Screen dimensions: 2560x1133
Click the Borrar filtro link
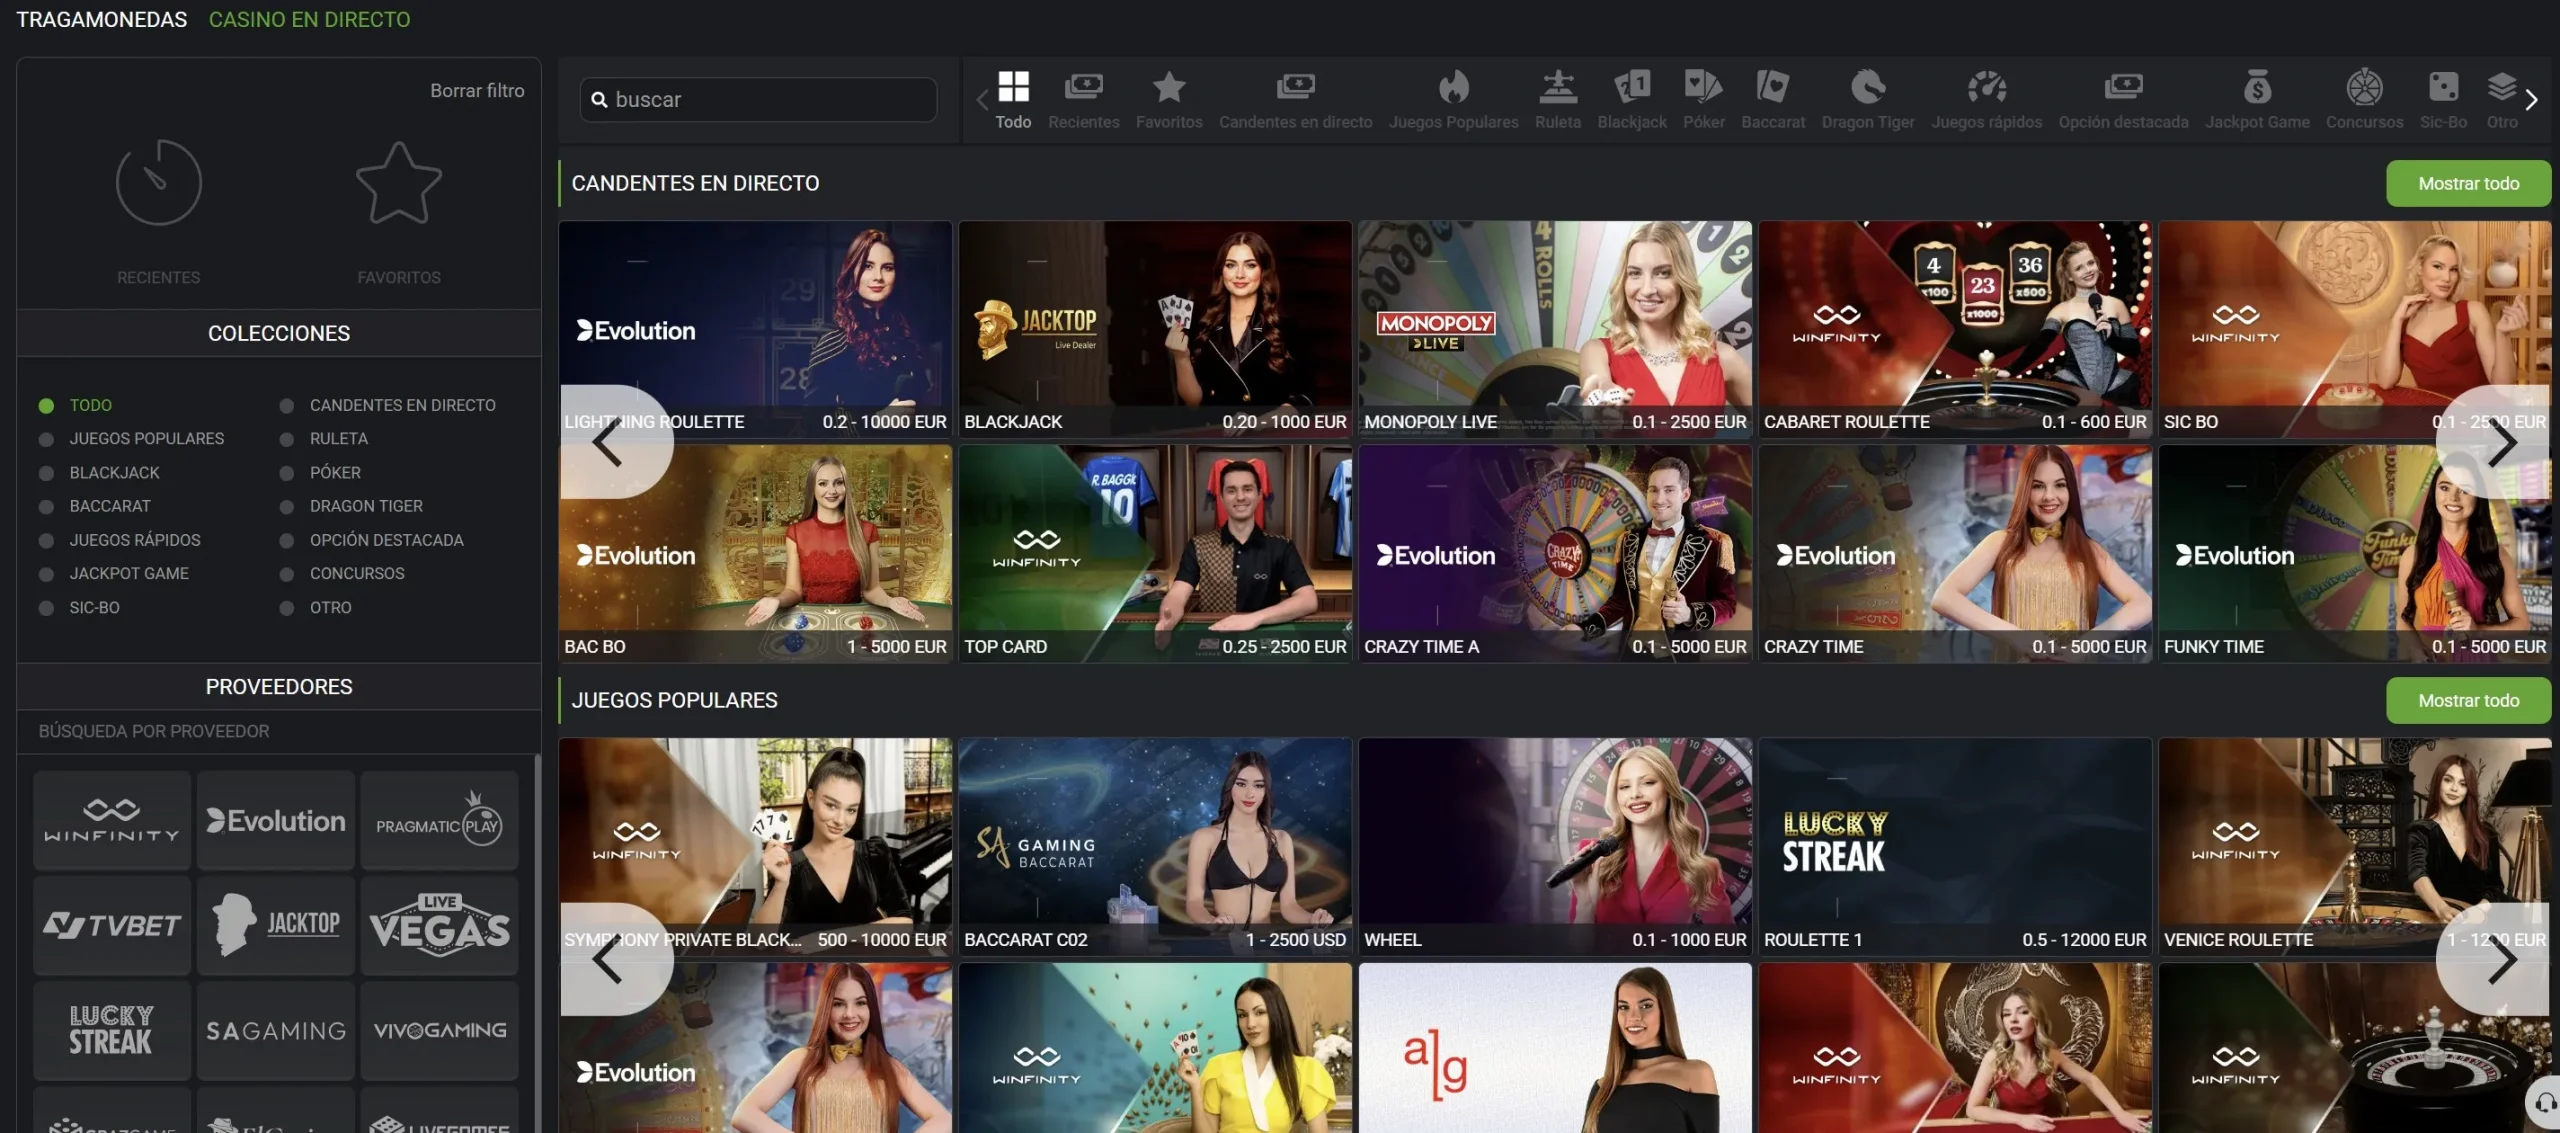coord(477,90)
